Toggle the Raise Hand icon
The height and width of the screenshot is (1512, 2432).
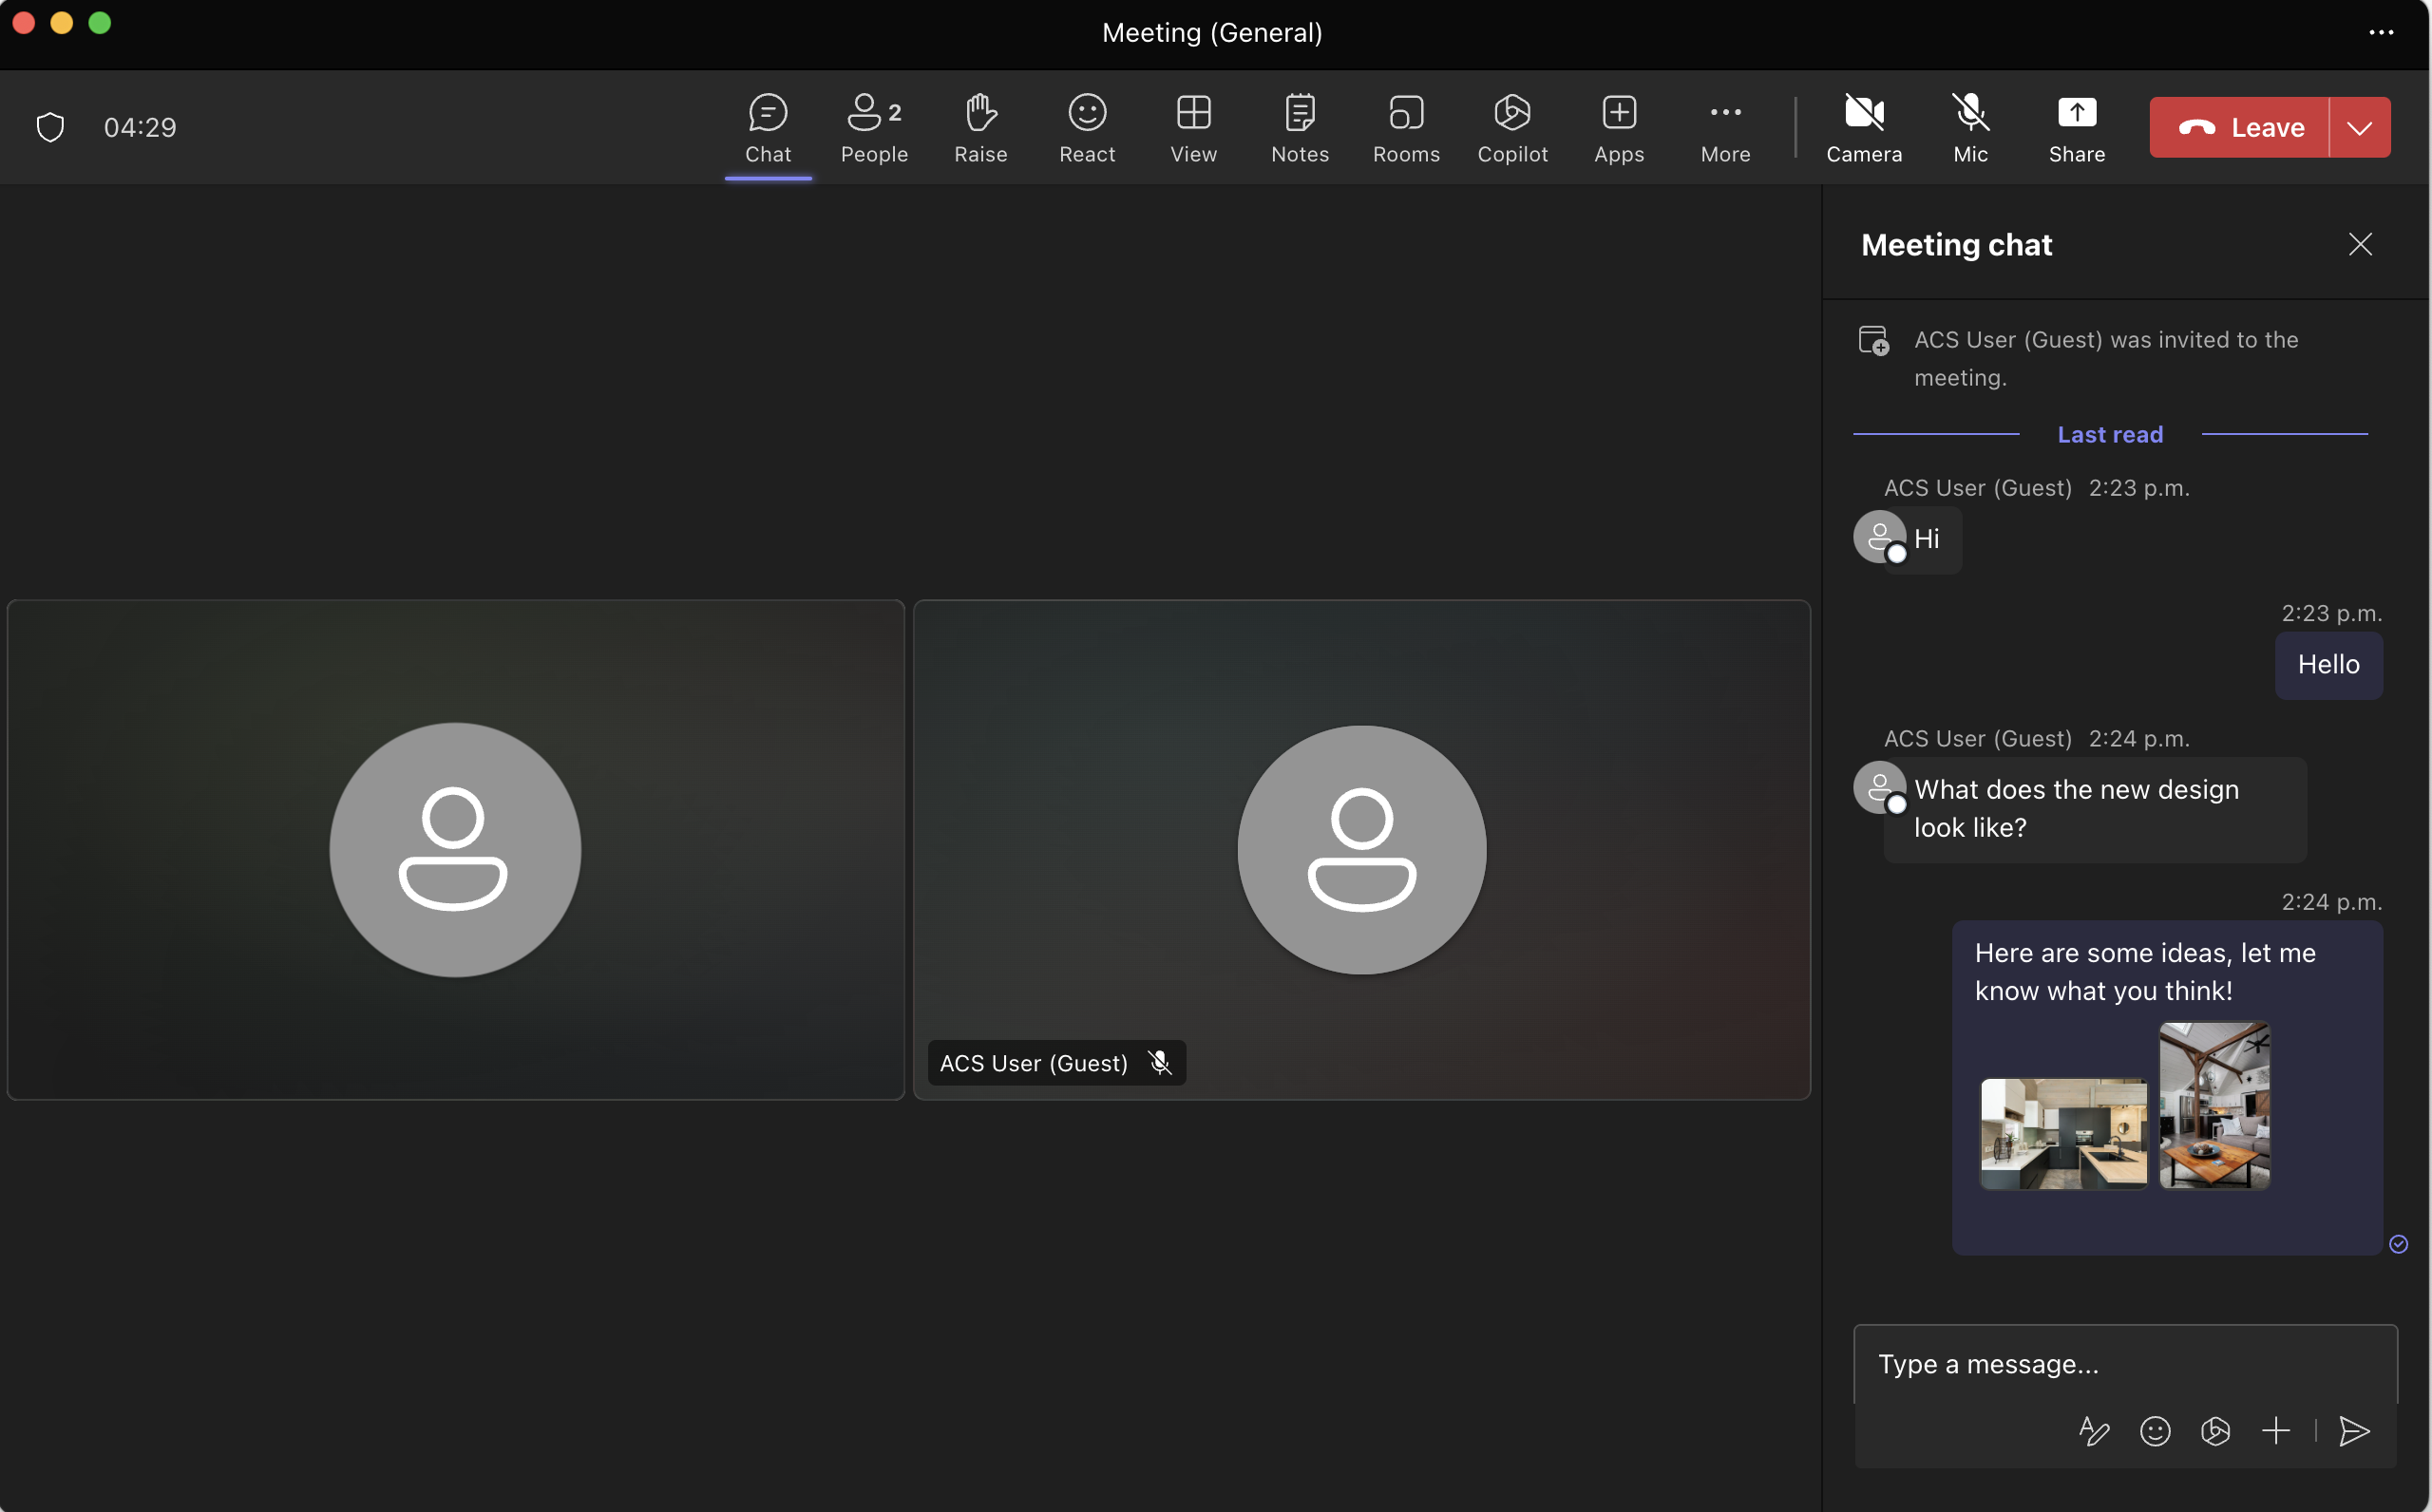(x=980, y=125)
